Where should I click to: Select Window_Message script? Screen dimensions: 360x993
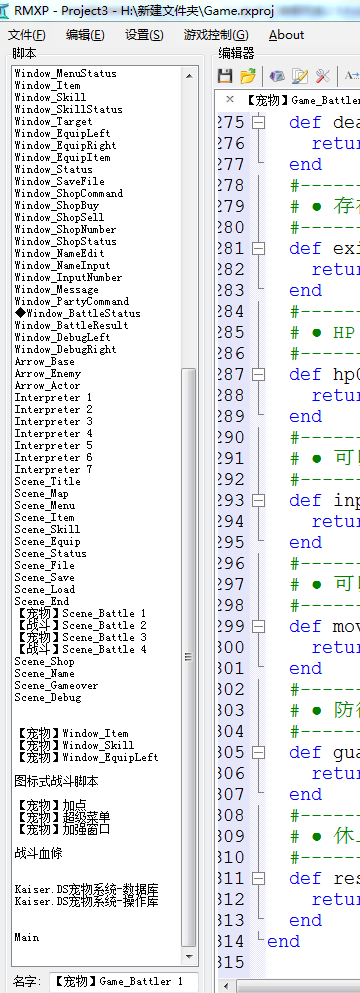click(56, 289)
